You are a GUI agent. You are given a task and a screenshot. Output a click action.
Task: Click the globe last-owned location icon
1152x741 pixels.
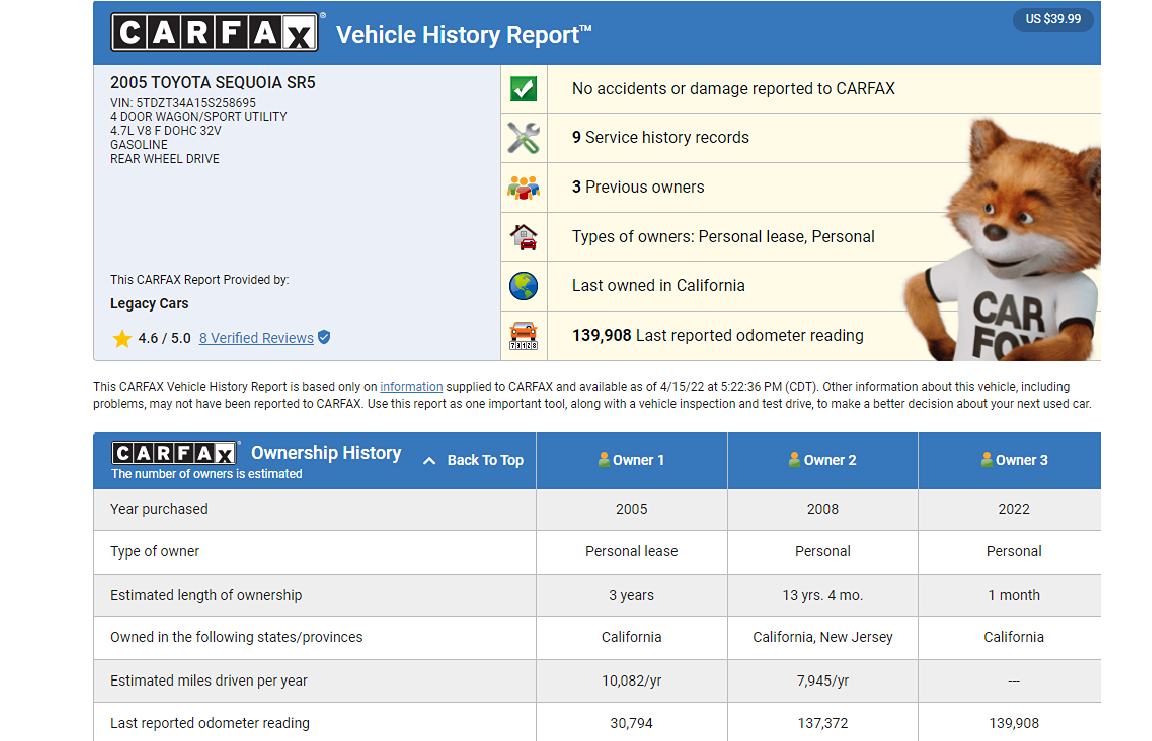[523, 286]
